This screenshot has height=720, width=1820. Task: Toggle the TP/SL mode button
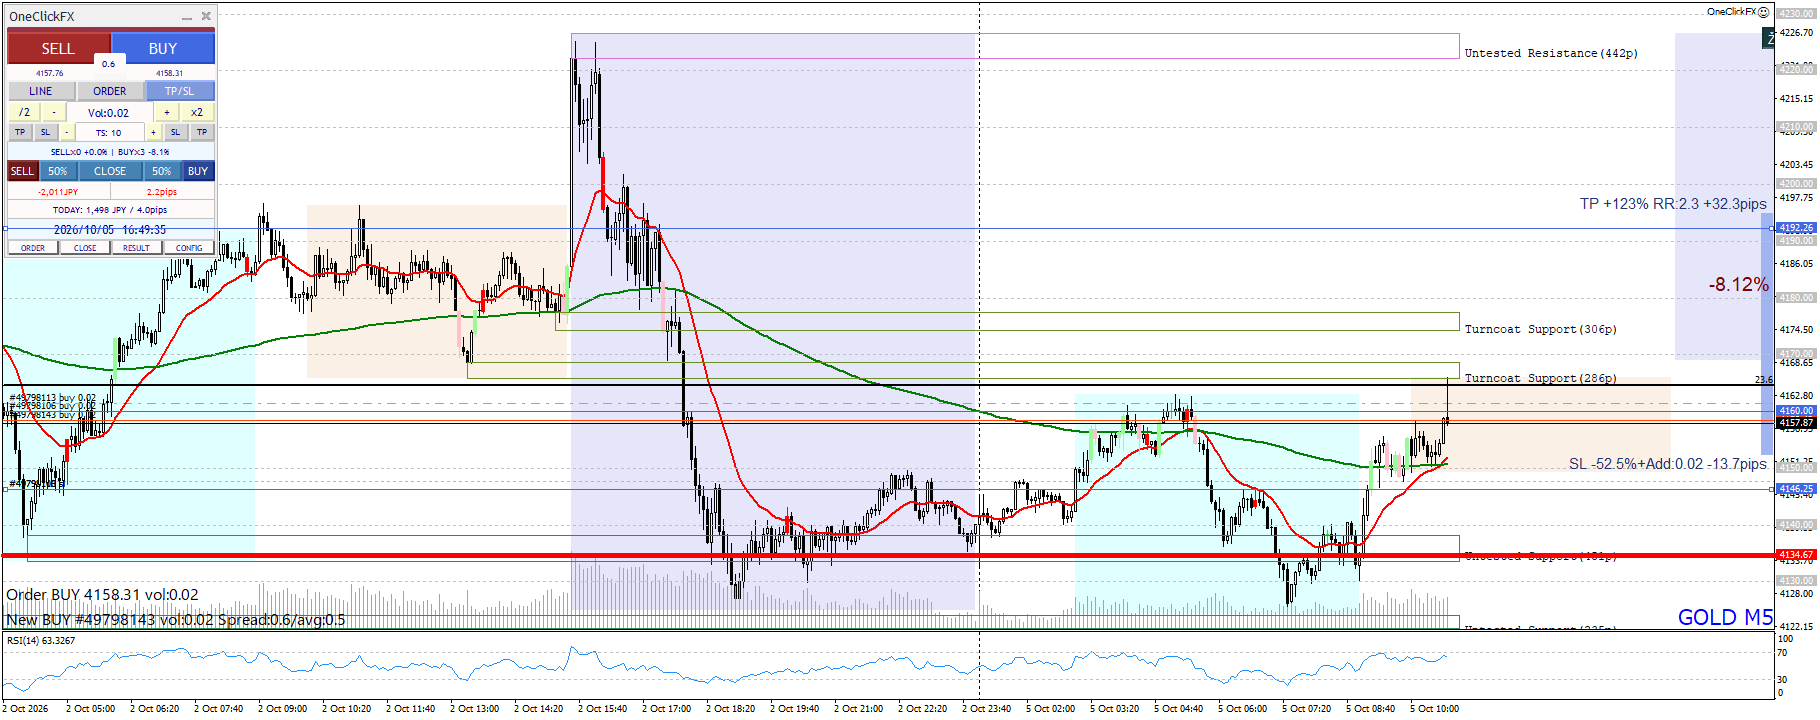click(x=180, y=91)
